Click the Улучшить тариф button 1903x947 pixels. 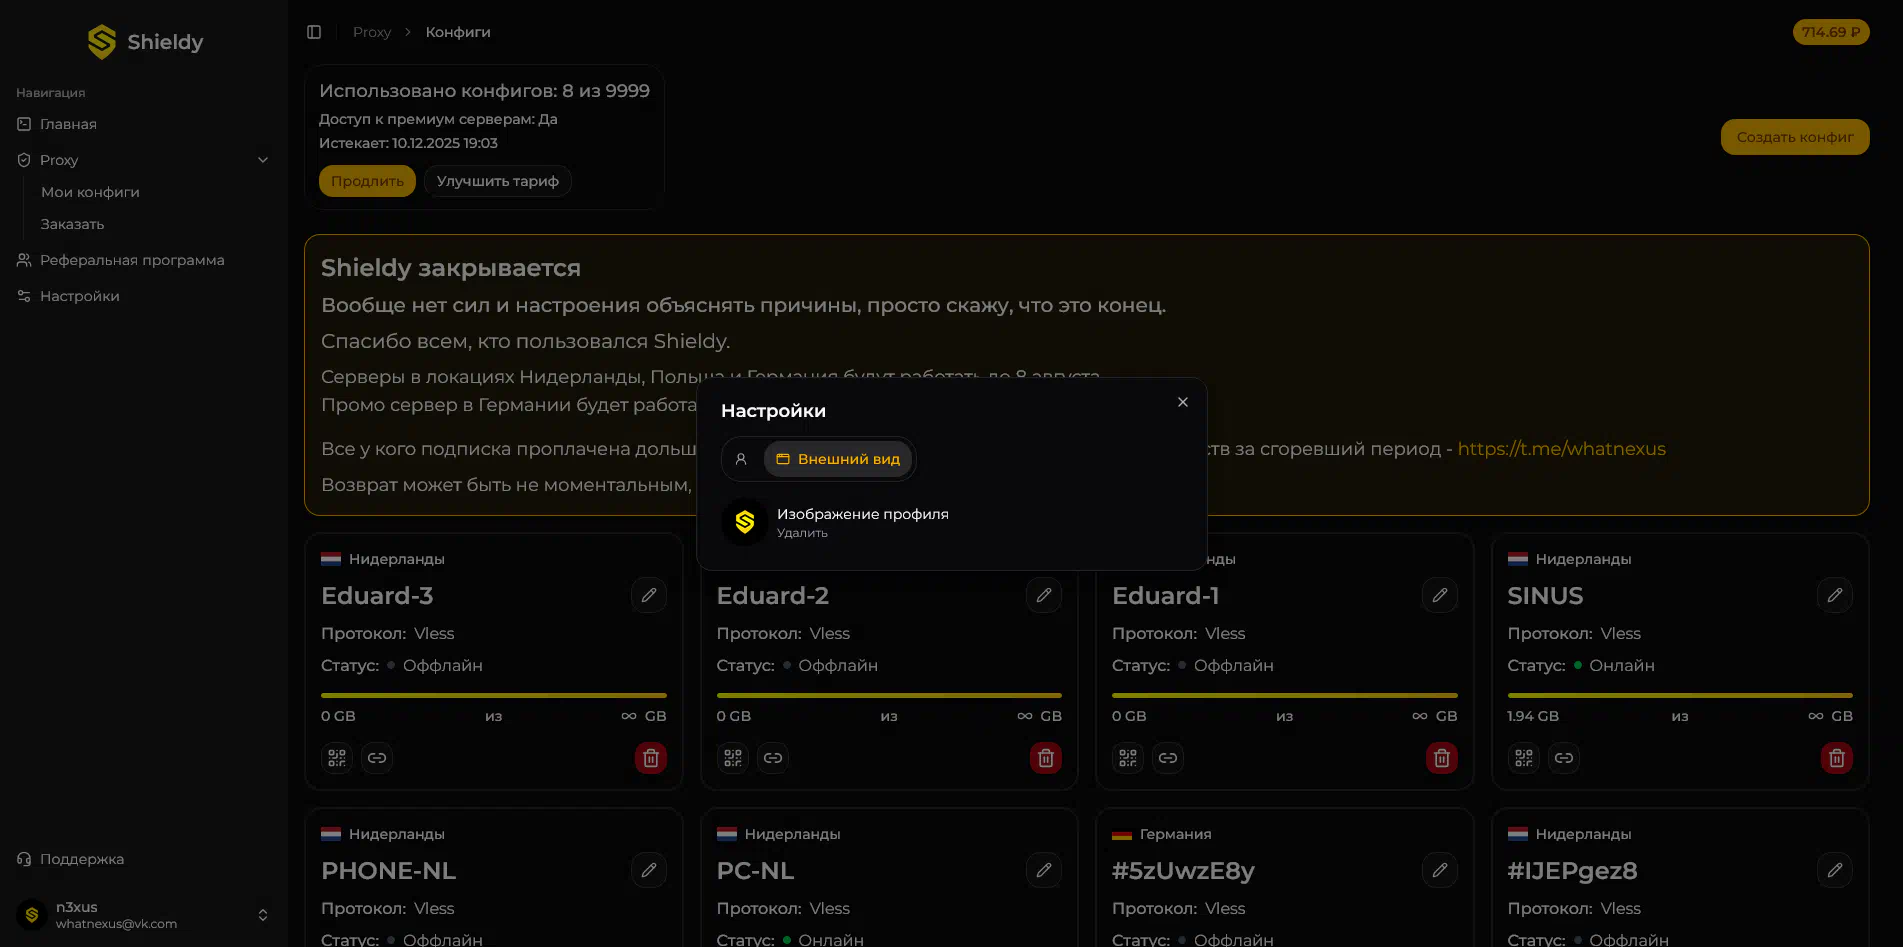(497, 181)
